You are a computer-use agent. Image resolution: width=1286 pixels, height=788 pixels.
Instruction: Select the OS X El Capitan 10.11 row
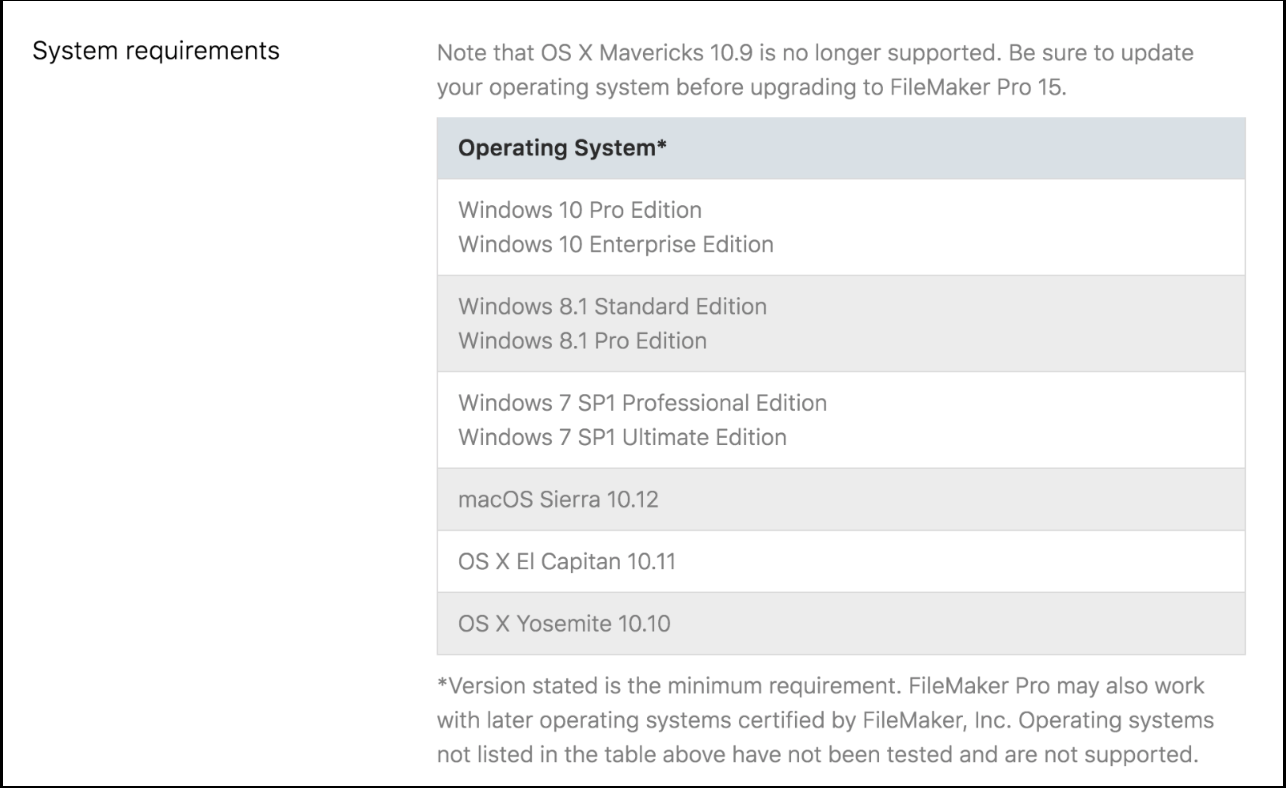pos(841,562)
